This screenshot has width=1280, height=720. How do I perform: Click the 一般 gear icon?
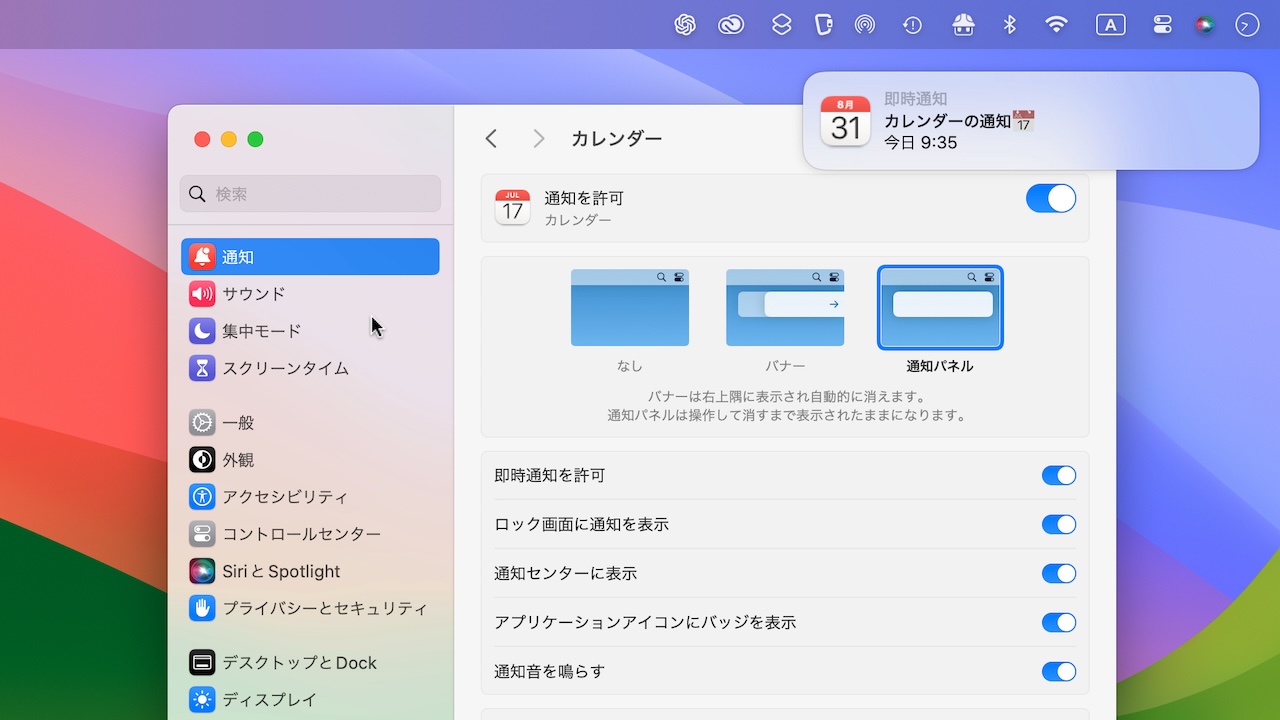pyautogui.click(x=202, y=423)
